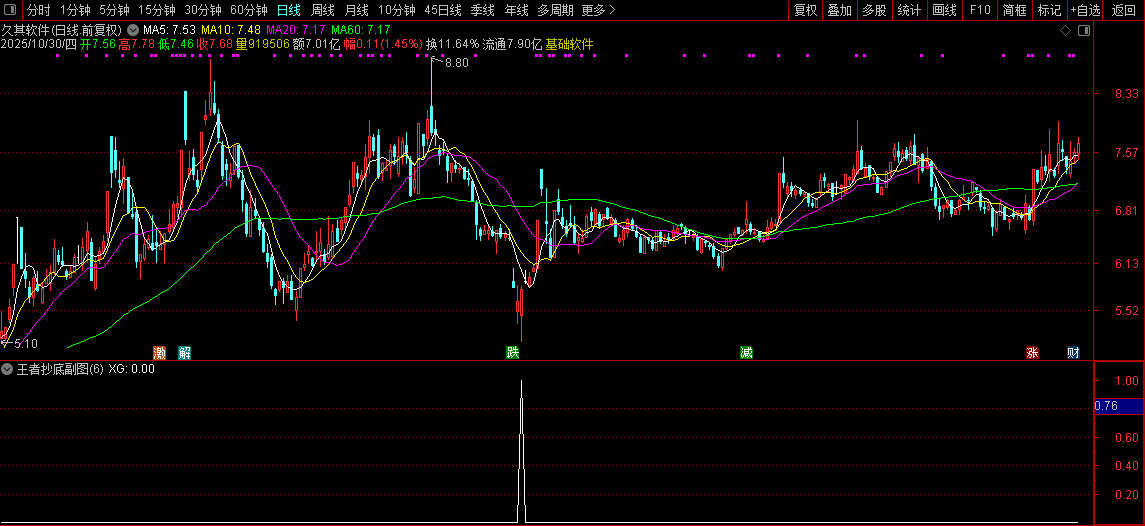The height and width of the screenshot is (526, 1145).
Task: Click the orange 激 event badge
Action: [x=160, y=353]
